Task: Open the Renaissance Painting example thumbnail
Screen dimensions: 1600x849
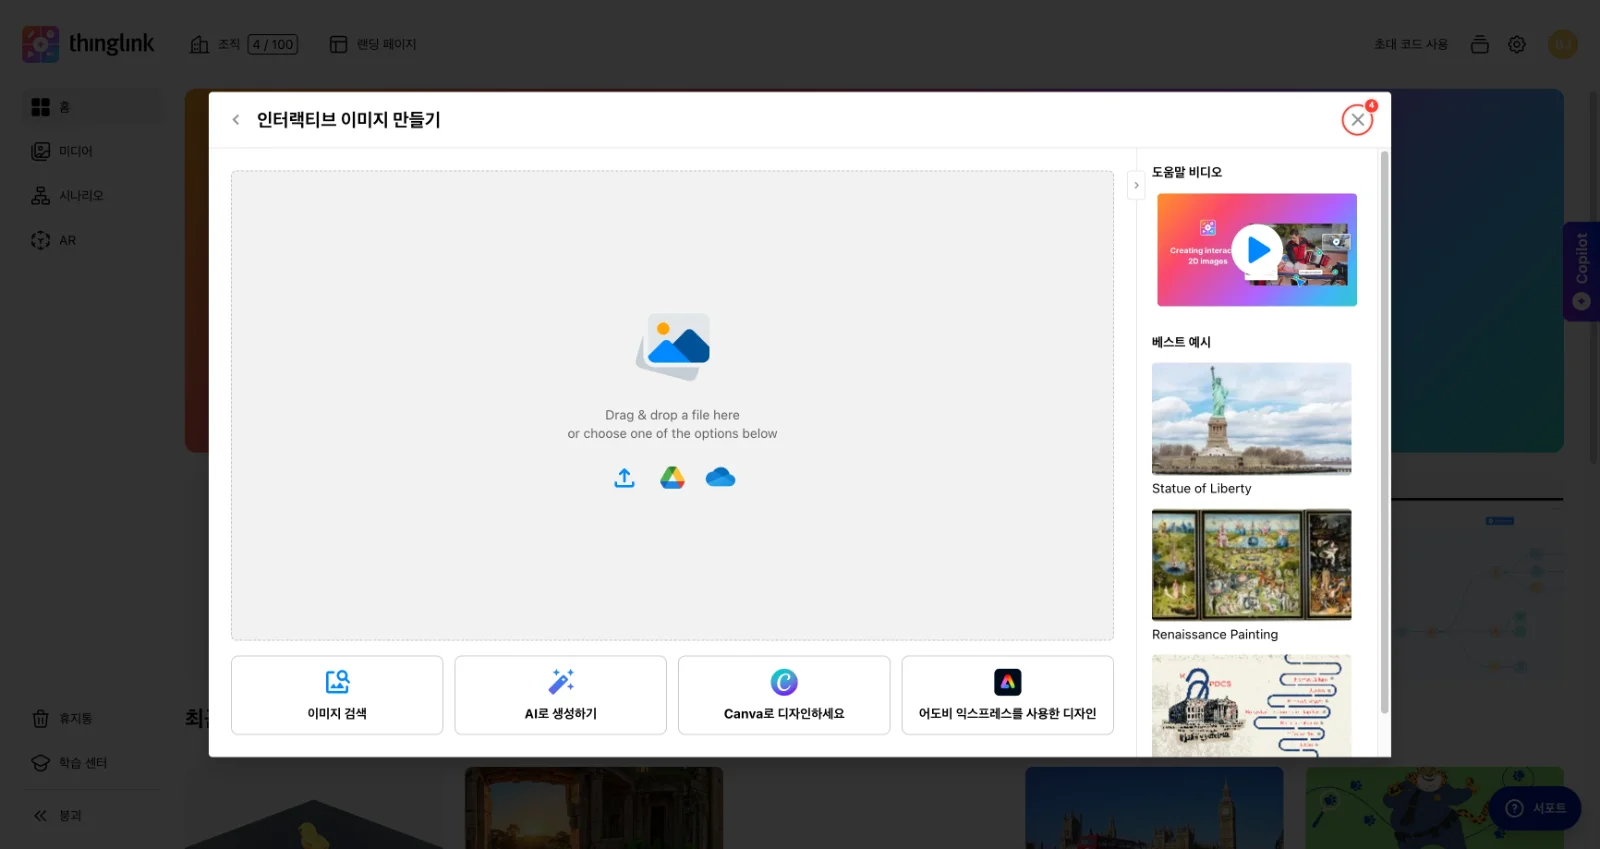Action: pos(1251,565)
